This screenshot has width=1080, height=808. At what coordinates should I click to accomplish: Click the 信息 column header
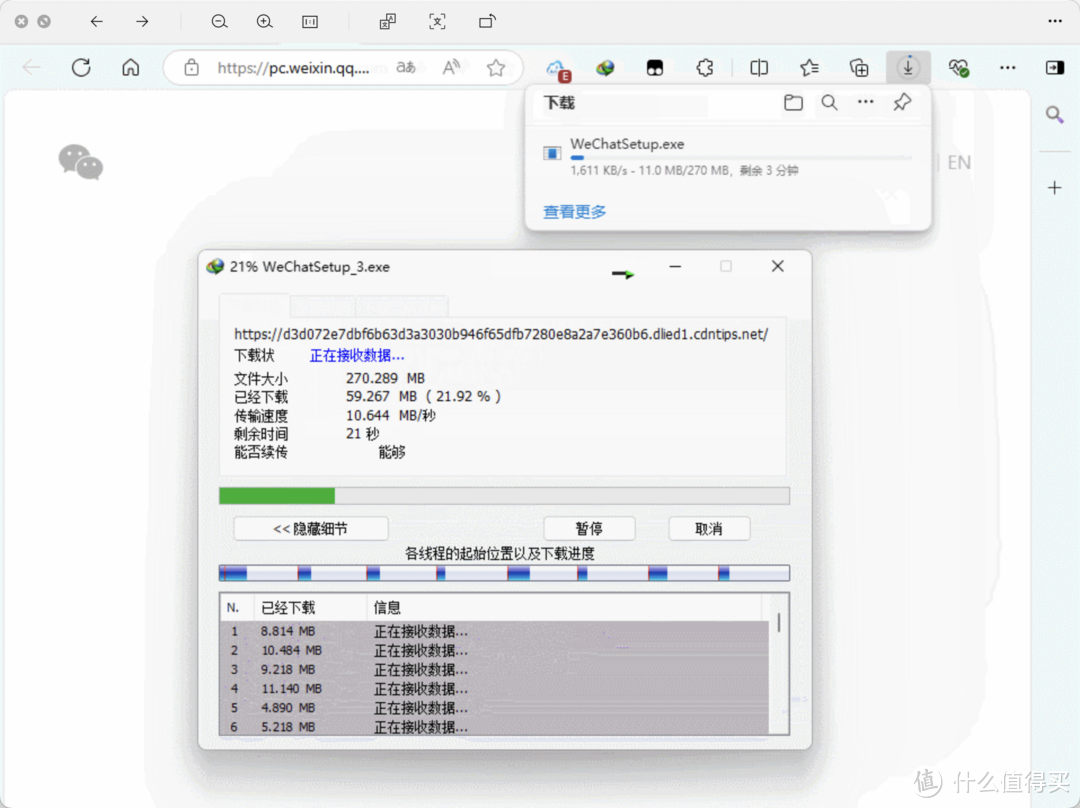pyautogui.click(x=564, y=608)
